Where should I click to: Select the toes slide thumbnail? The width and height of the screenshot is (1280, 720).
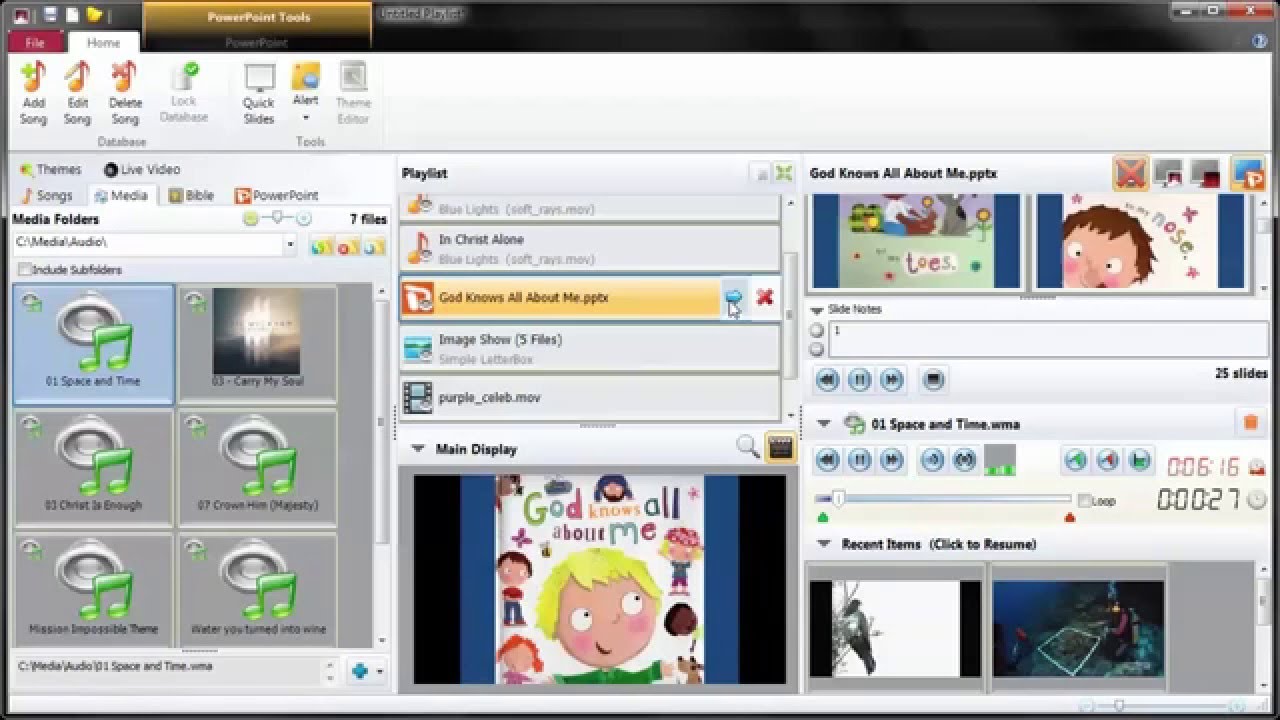(917, 242)
